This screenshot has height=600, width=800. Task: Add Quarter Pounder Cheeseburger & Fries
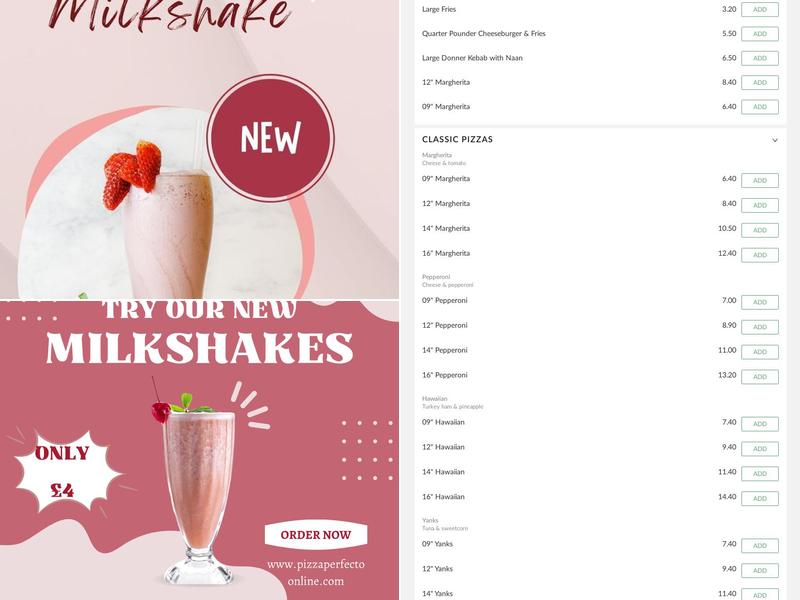point(760,34)
